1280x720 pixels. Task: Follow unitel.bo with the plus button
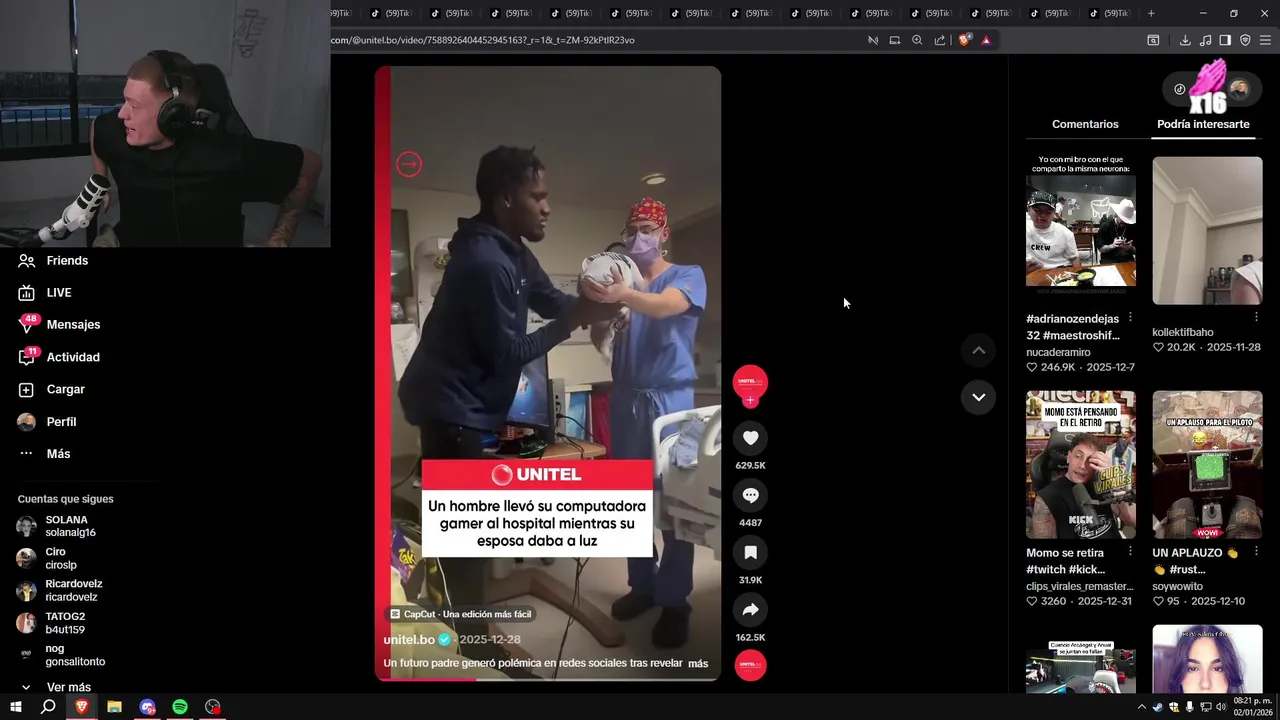click(x=750, y=401)
